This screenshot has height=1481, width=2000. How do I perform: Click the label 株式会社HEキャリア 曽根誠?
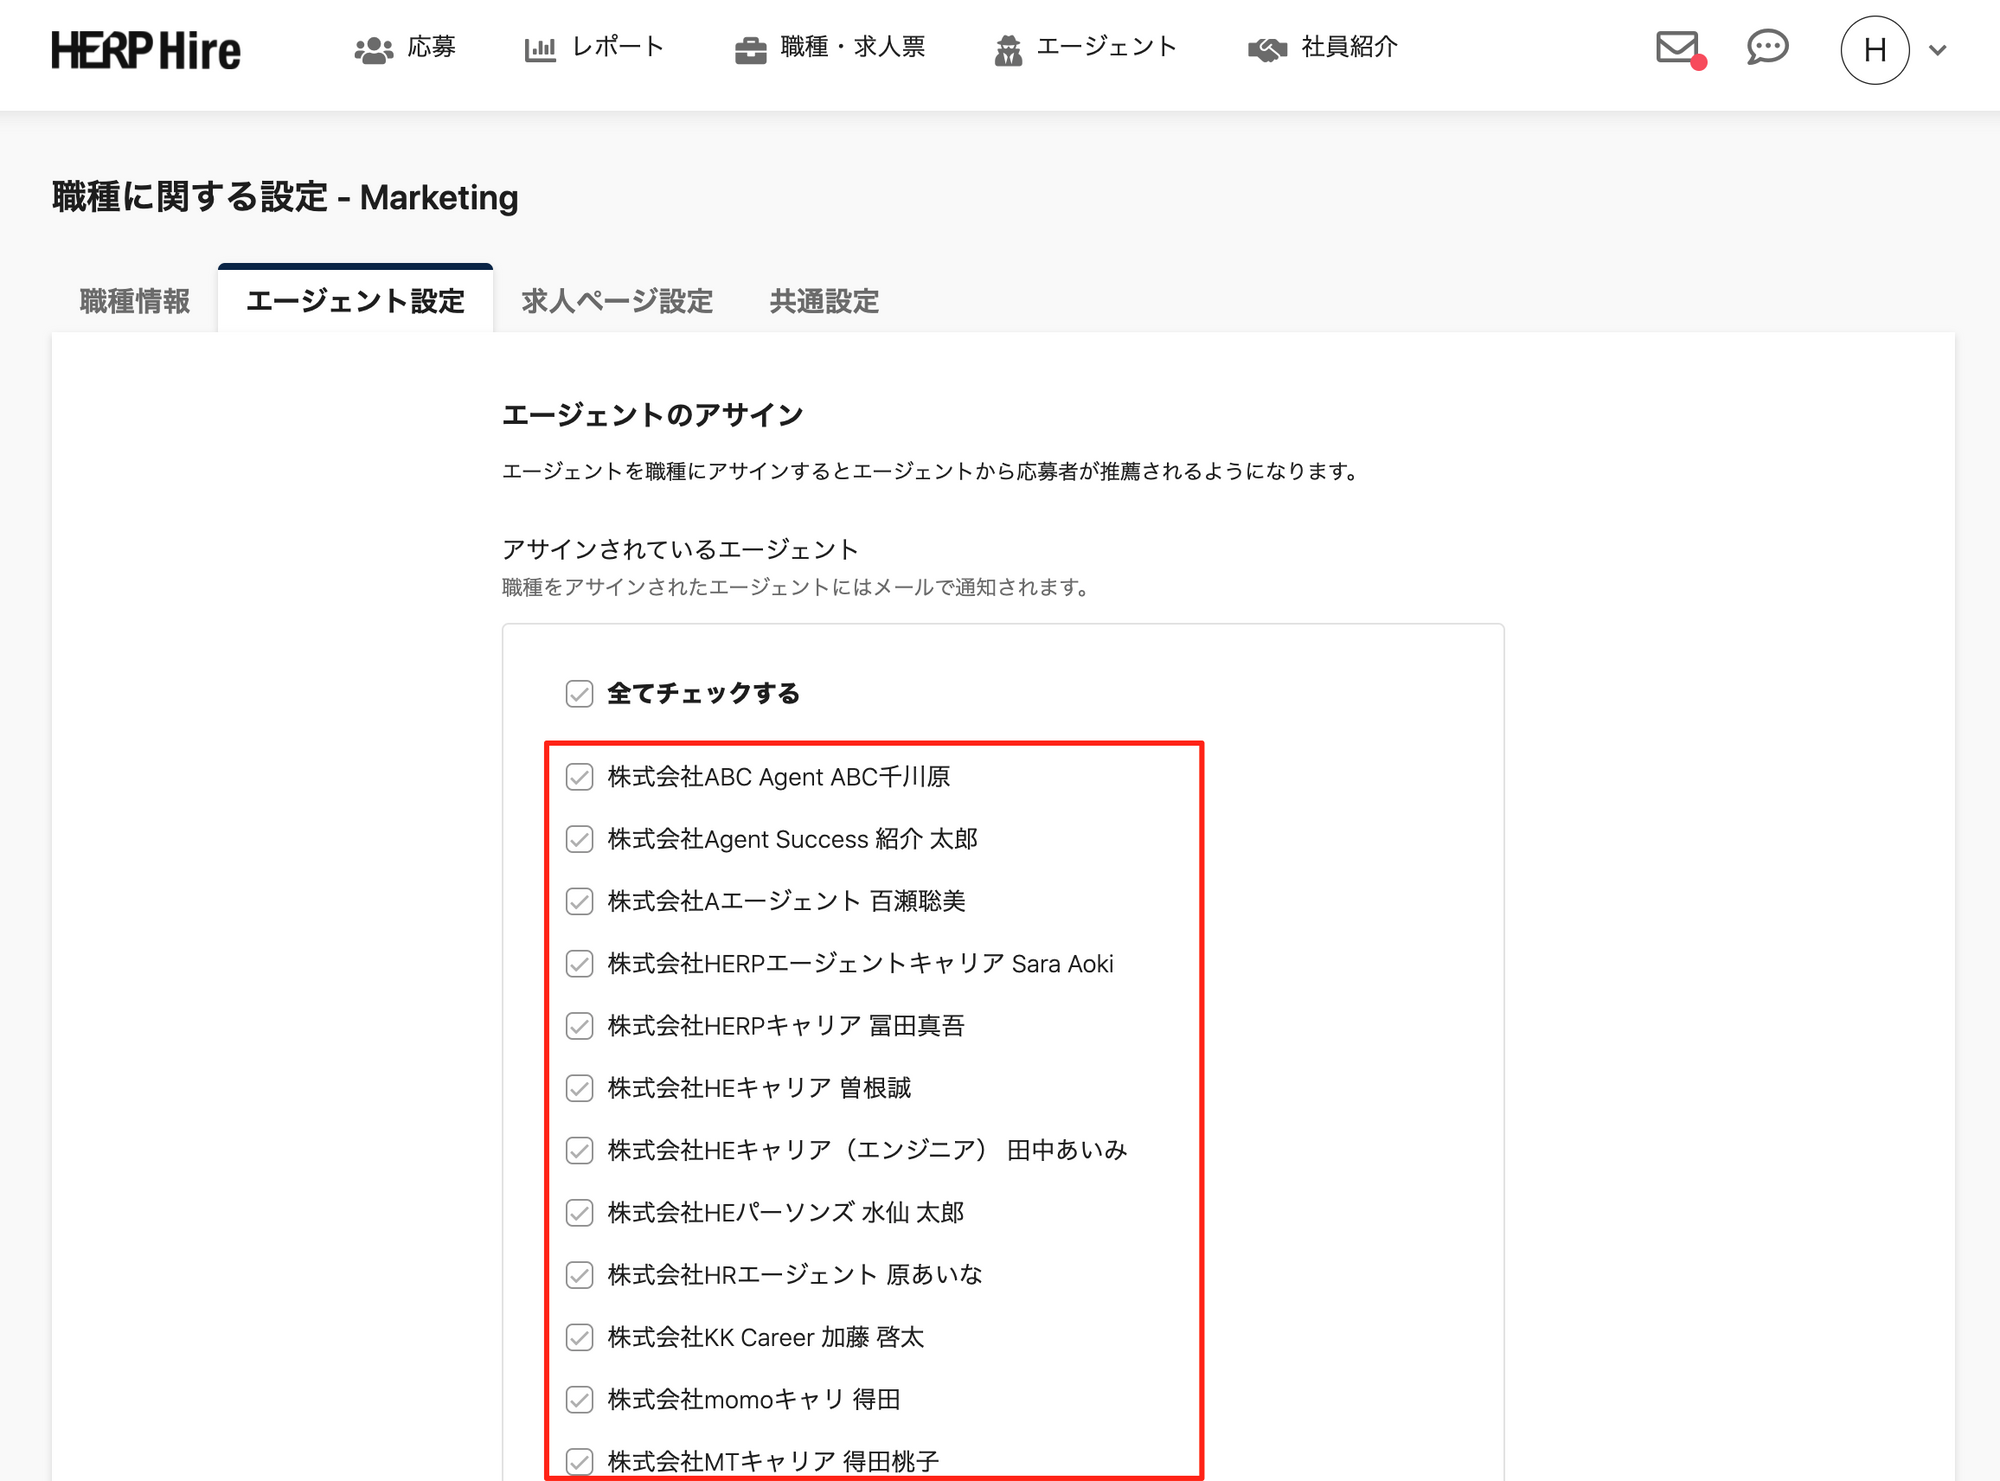pos(759,1088)
